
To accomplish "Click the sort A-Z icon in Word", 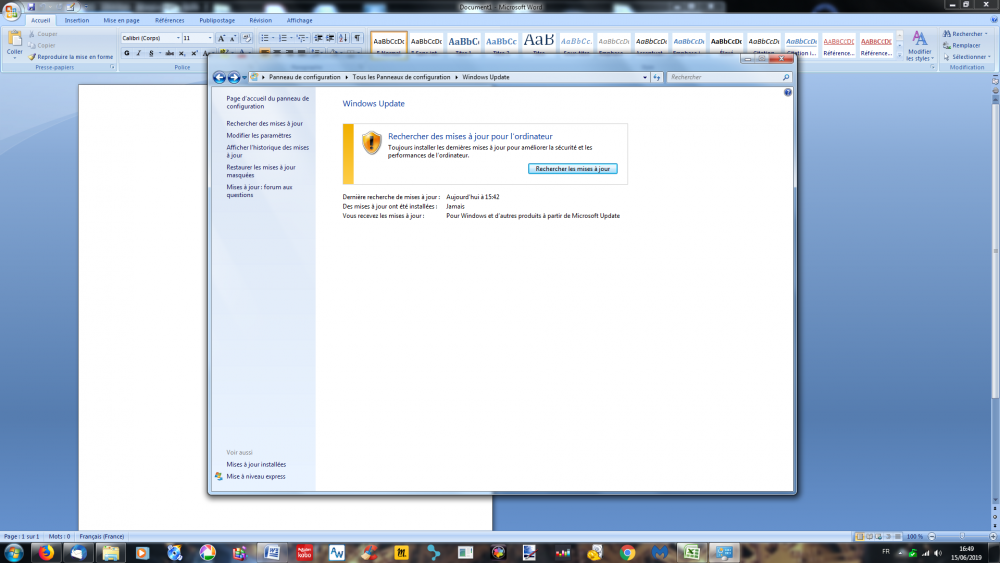I will 344,38.
